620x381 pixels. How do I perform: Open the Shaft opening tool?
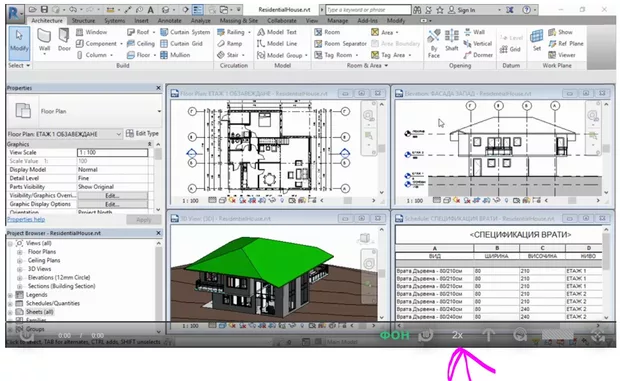(x=451, y=40)
